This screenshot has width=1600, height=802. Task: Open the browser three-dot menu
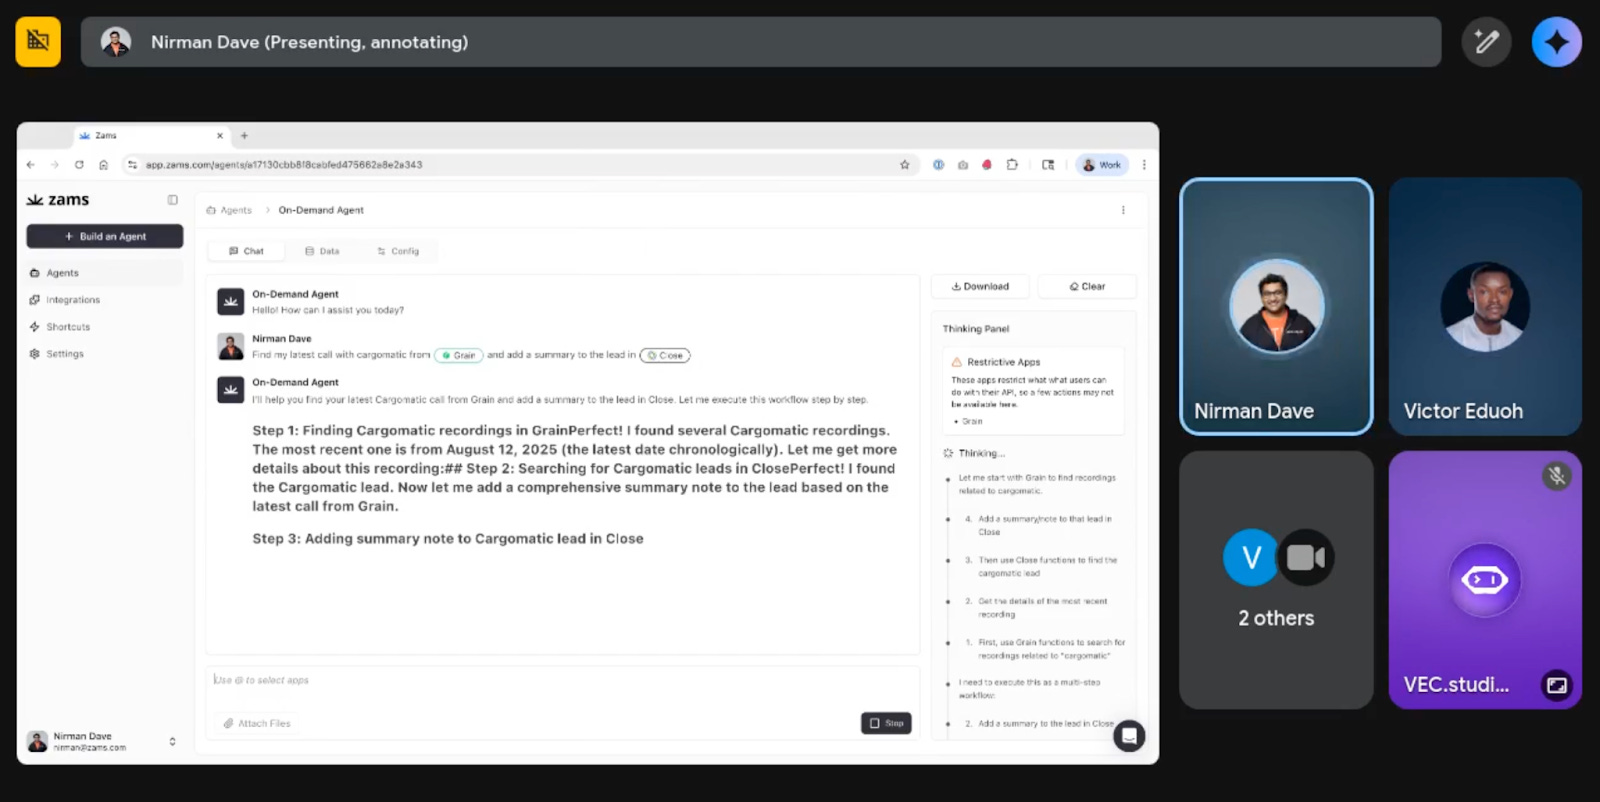(x=1144, y=165)
